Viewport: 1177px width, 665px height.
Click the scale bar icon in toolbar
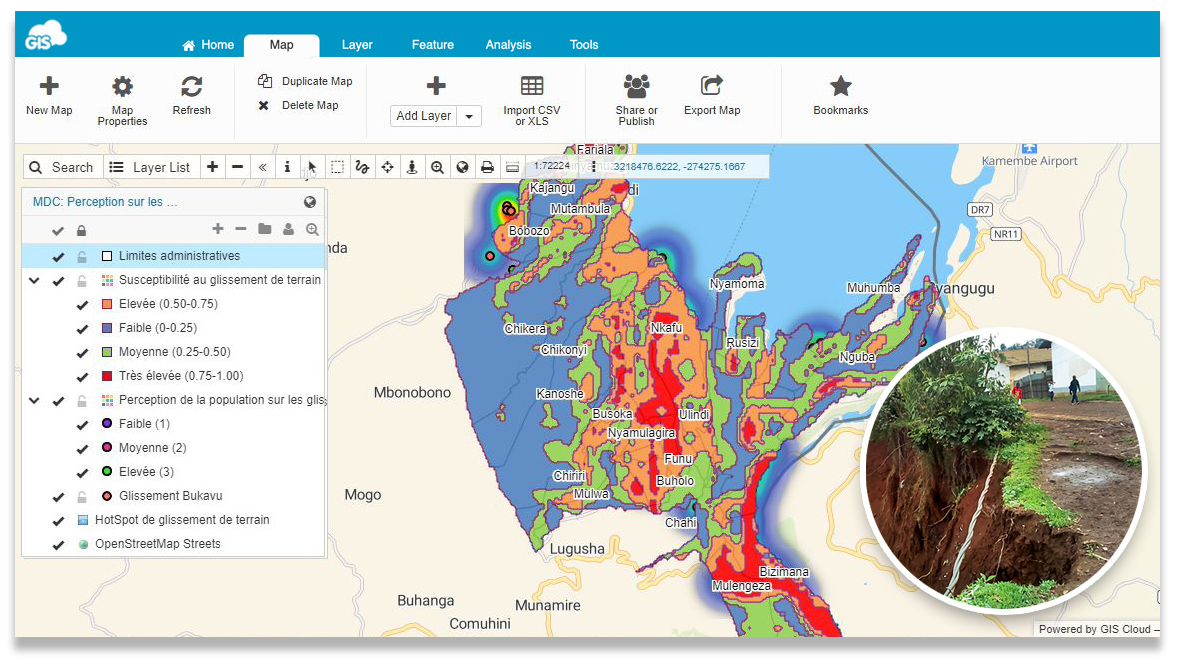(x=512, y=167)
